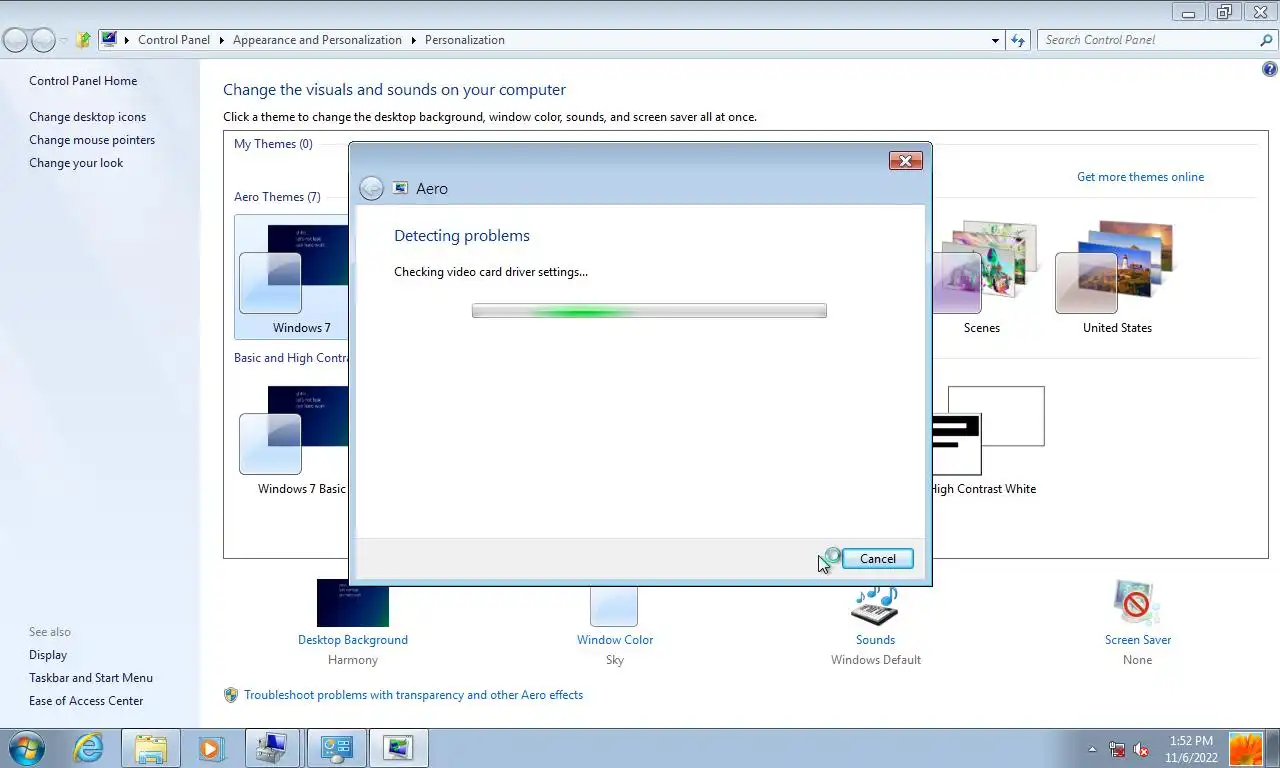Click the muted volume tray icon
1280x768 pixels.
[1141, 749]
